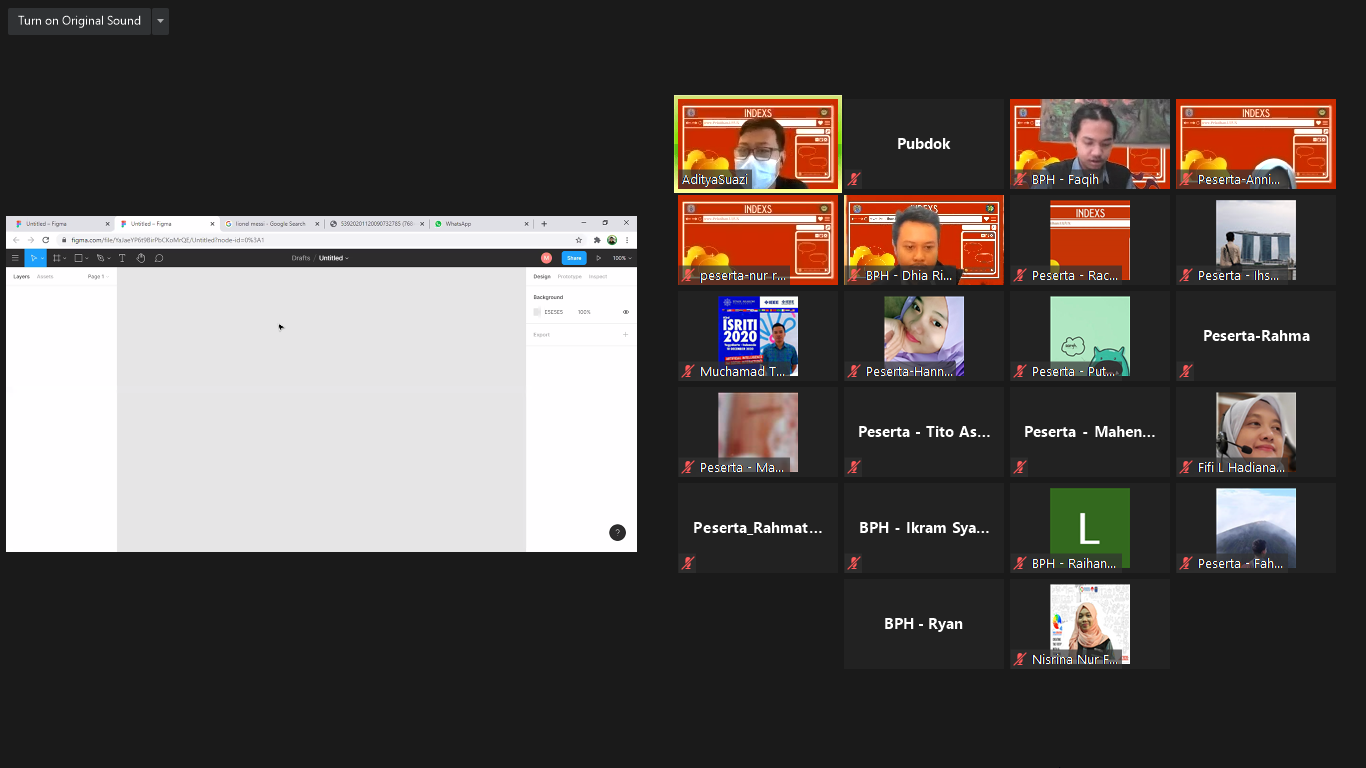Select the Add Comment tool
This screenshot has height=768, width=1366.
coord(159,258)
